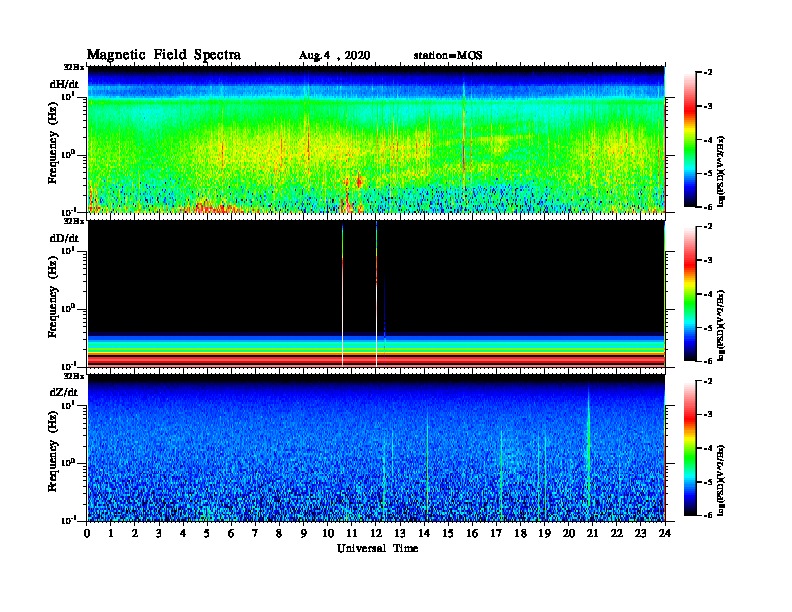Click hour 21 on the time axis
The image size is (792, 612).
click(592, 533)
